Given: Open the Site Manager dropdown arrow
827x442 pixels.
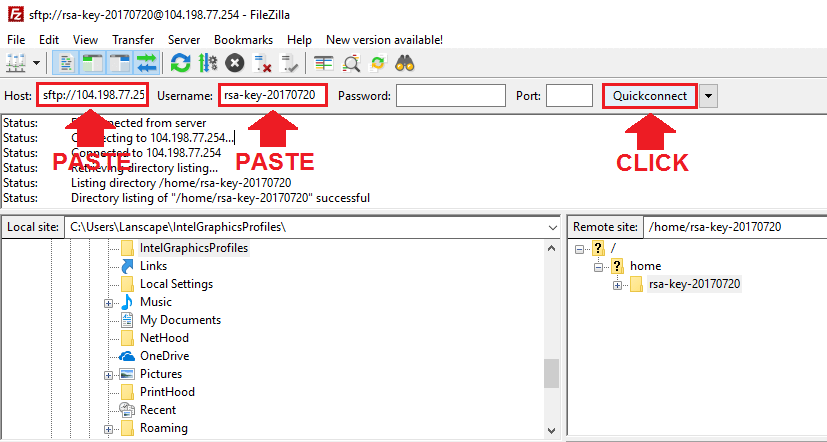Looking at the screenshot, I should pyautogui.click(x=36, y=64).
